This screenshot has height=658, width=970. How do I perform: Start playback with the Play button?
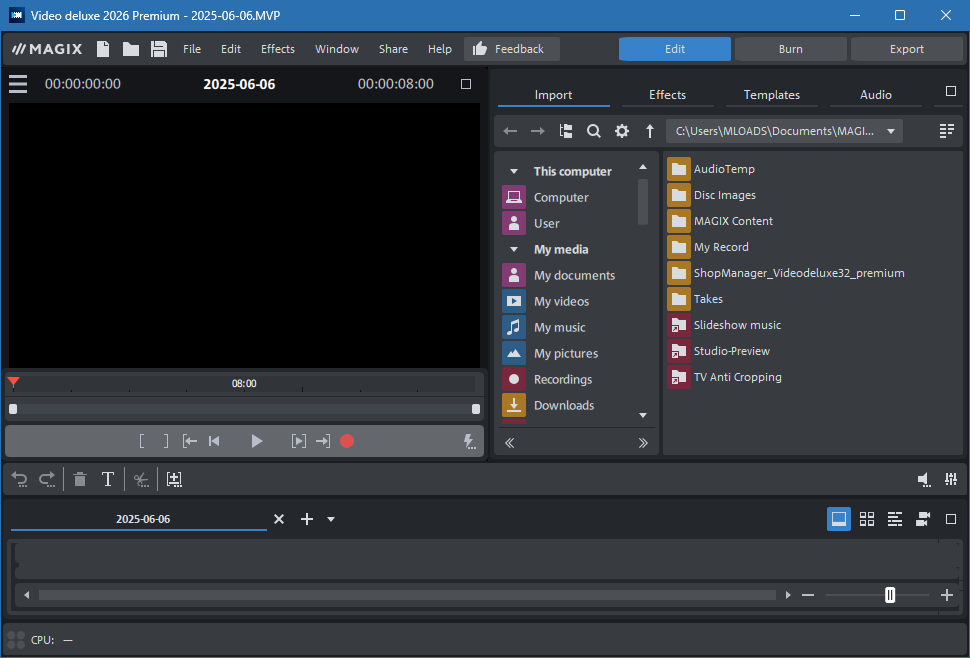(x=257, y=441)
